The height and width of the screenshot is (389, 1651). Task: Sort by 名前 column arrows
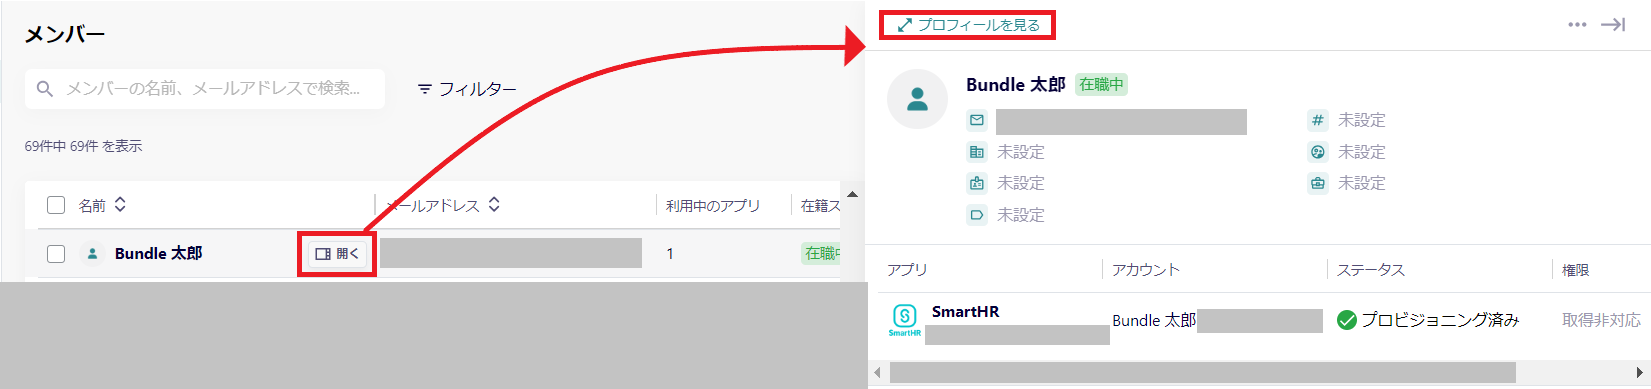pyautogui.click(x=120, y=205)
